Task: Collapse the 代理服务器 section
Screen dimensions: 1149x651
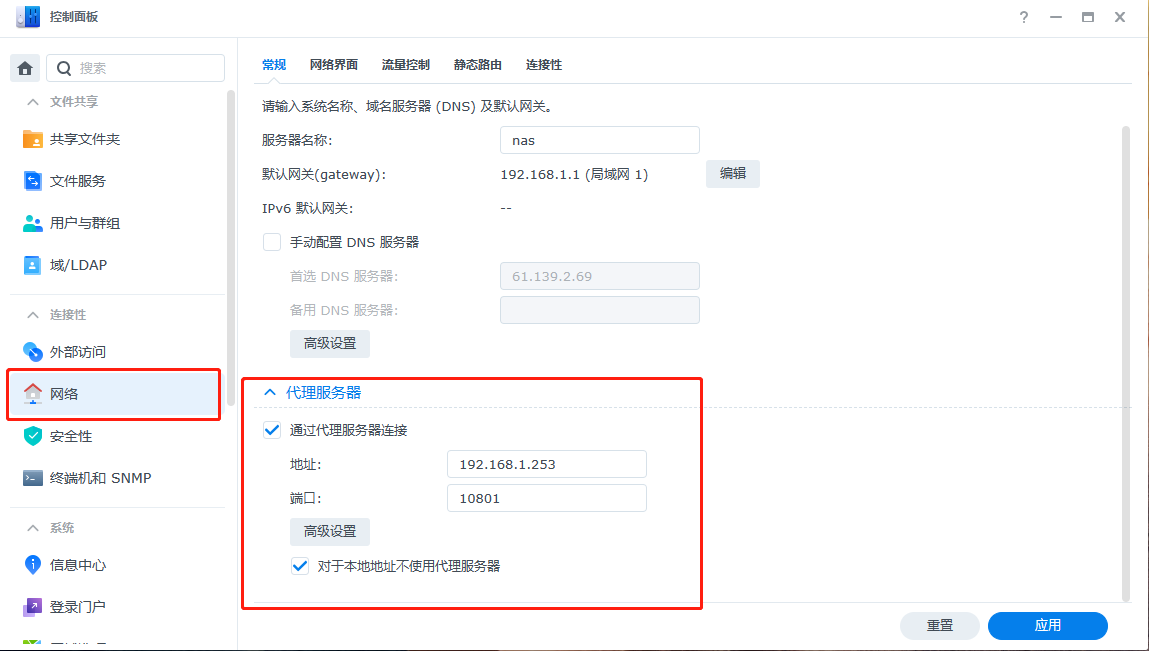Action: pyautogui.click(x=270, y=393)
